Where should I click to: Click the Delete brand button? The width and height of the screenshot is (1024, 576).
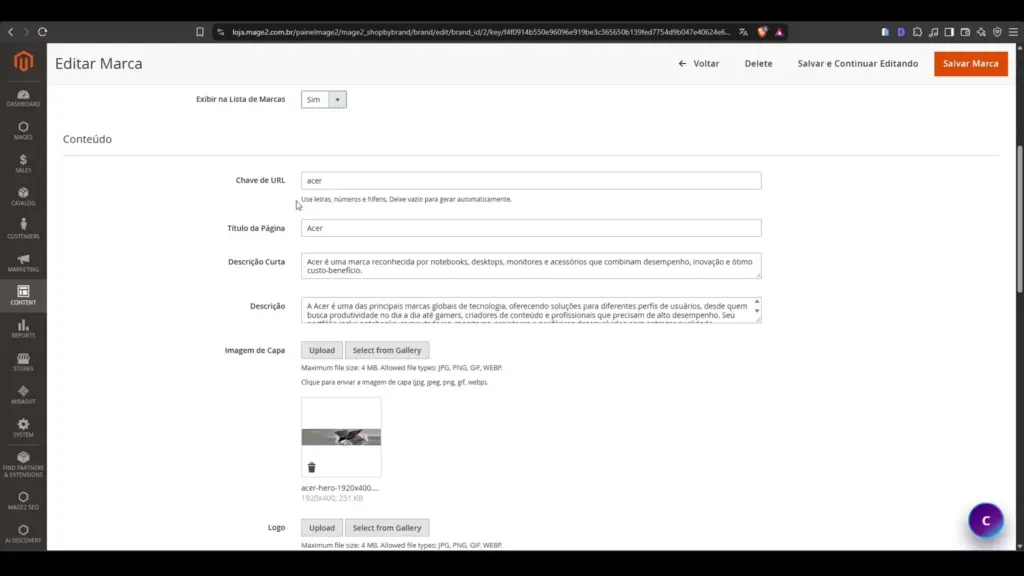(758, 63)
